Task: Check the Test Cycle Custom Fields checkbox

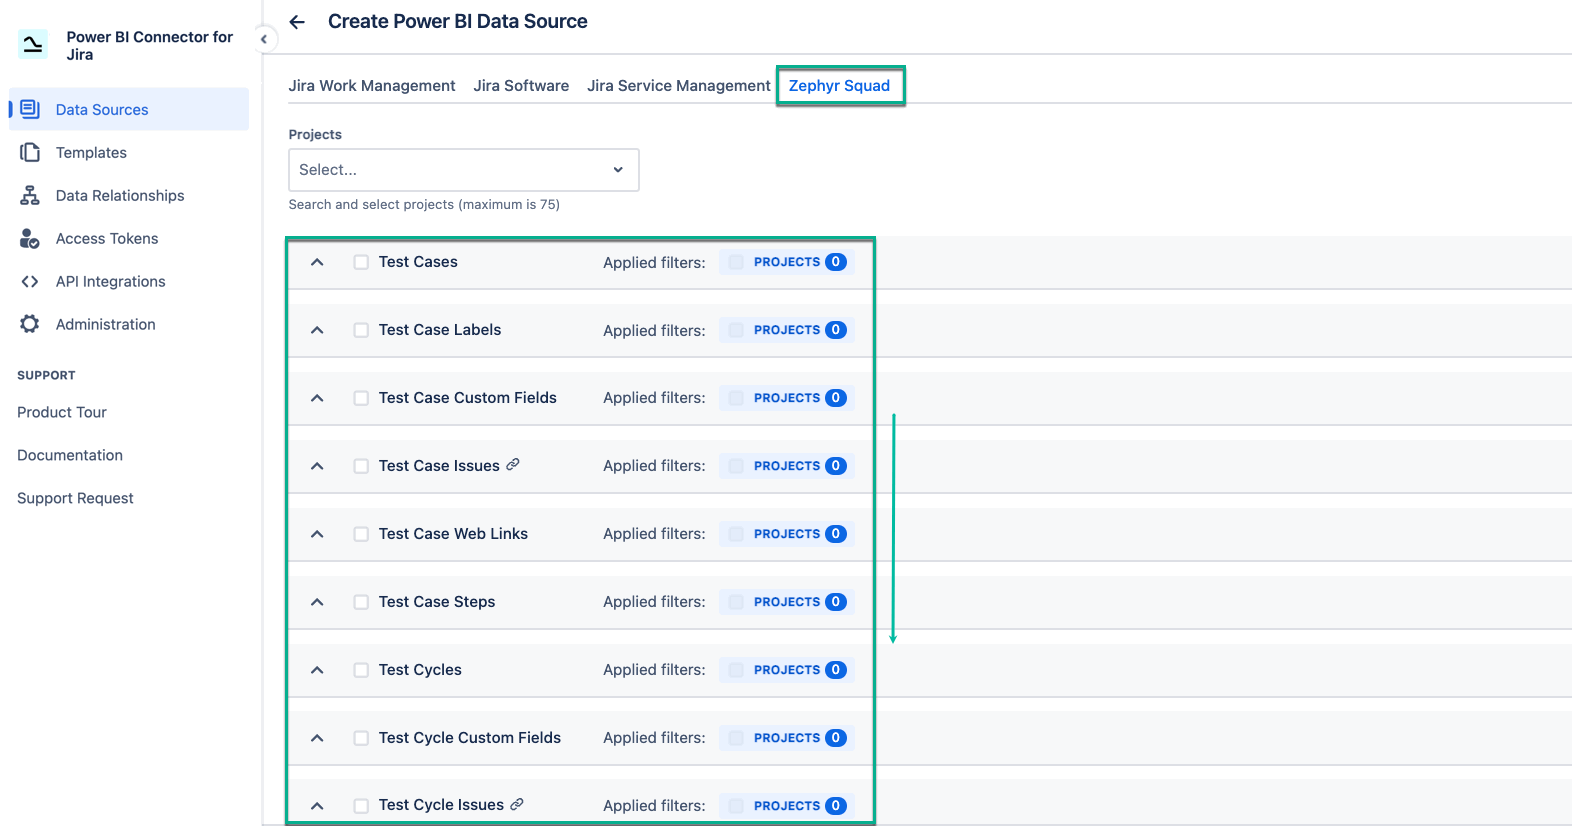Action: tap(361, 738)
